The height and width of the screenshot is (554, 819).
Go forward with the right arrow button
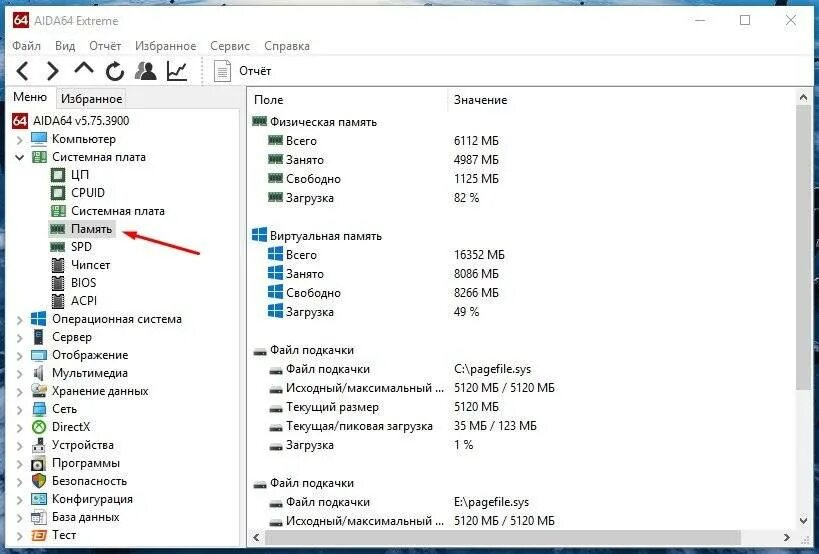pos(52,71)
